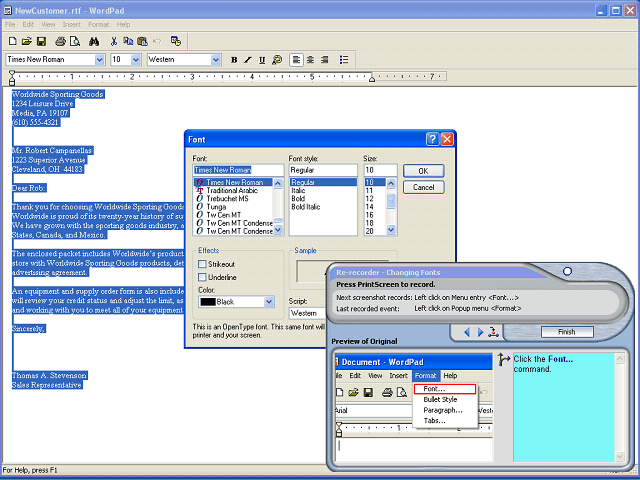Enable the Strikeout checkbox
The width and height of the screenshot is (640, 480).
(x=202, y=264)
